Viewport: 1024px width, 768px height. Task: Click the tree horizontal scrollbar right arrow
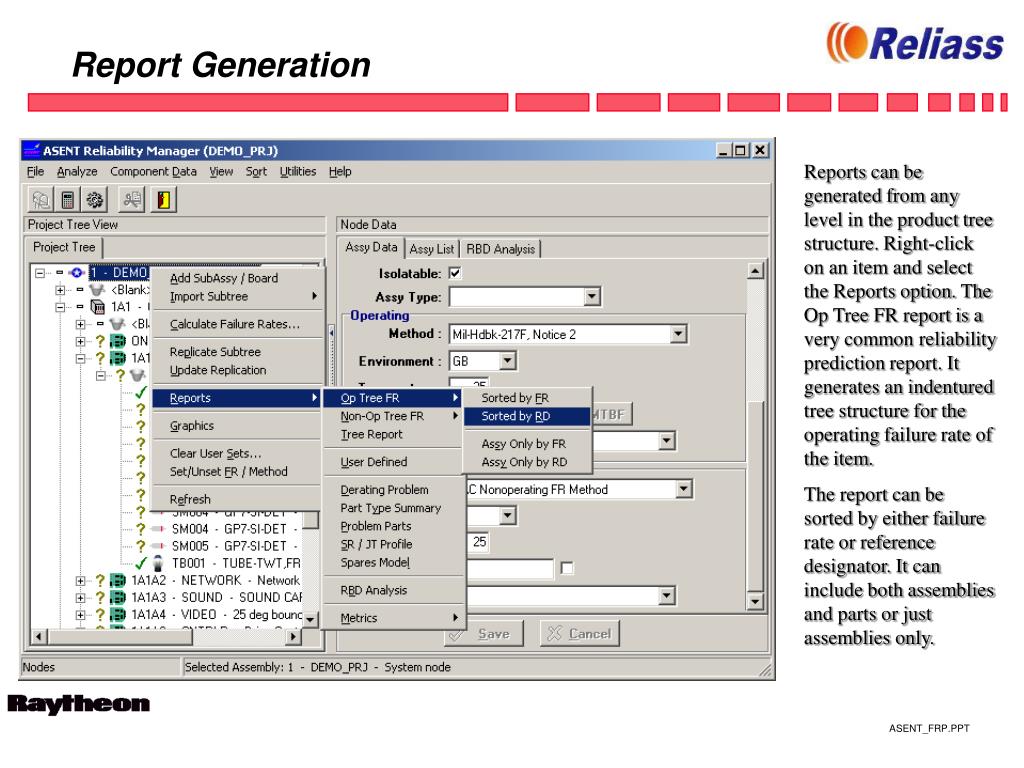point(294,636)
